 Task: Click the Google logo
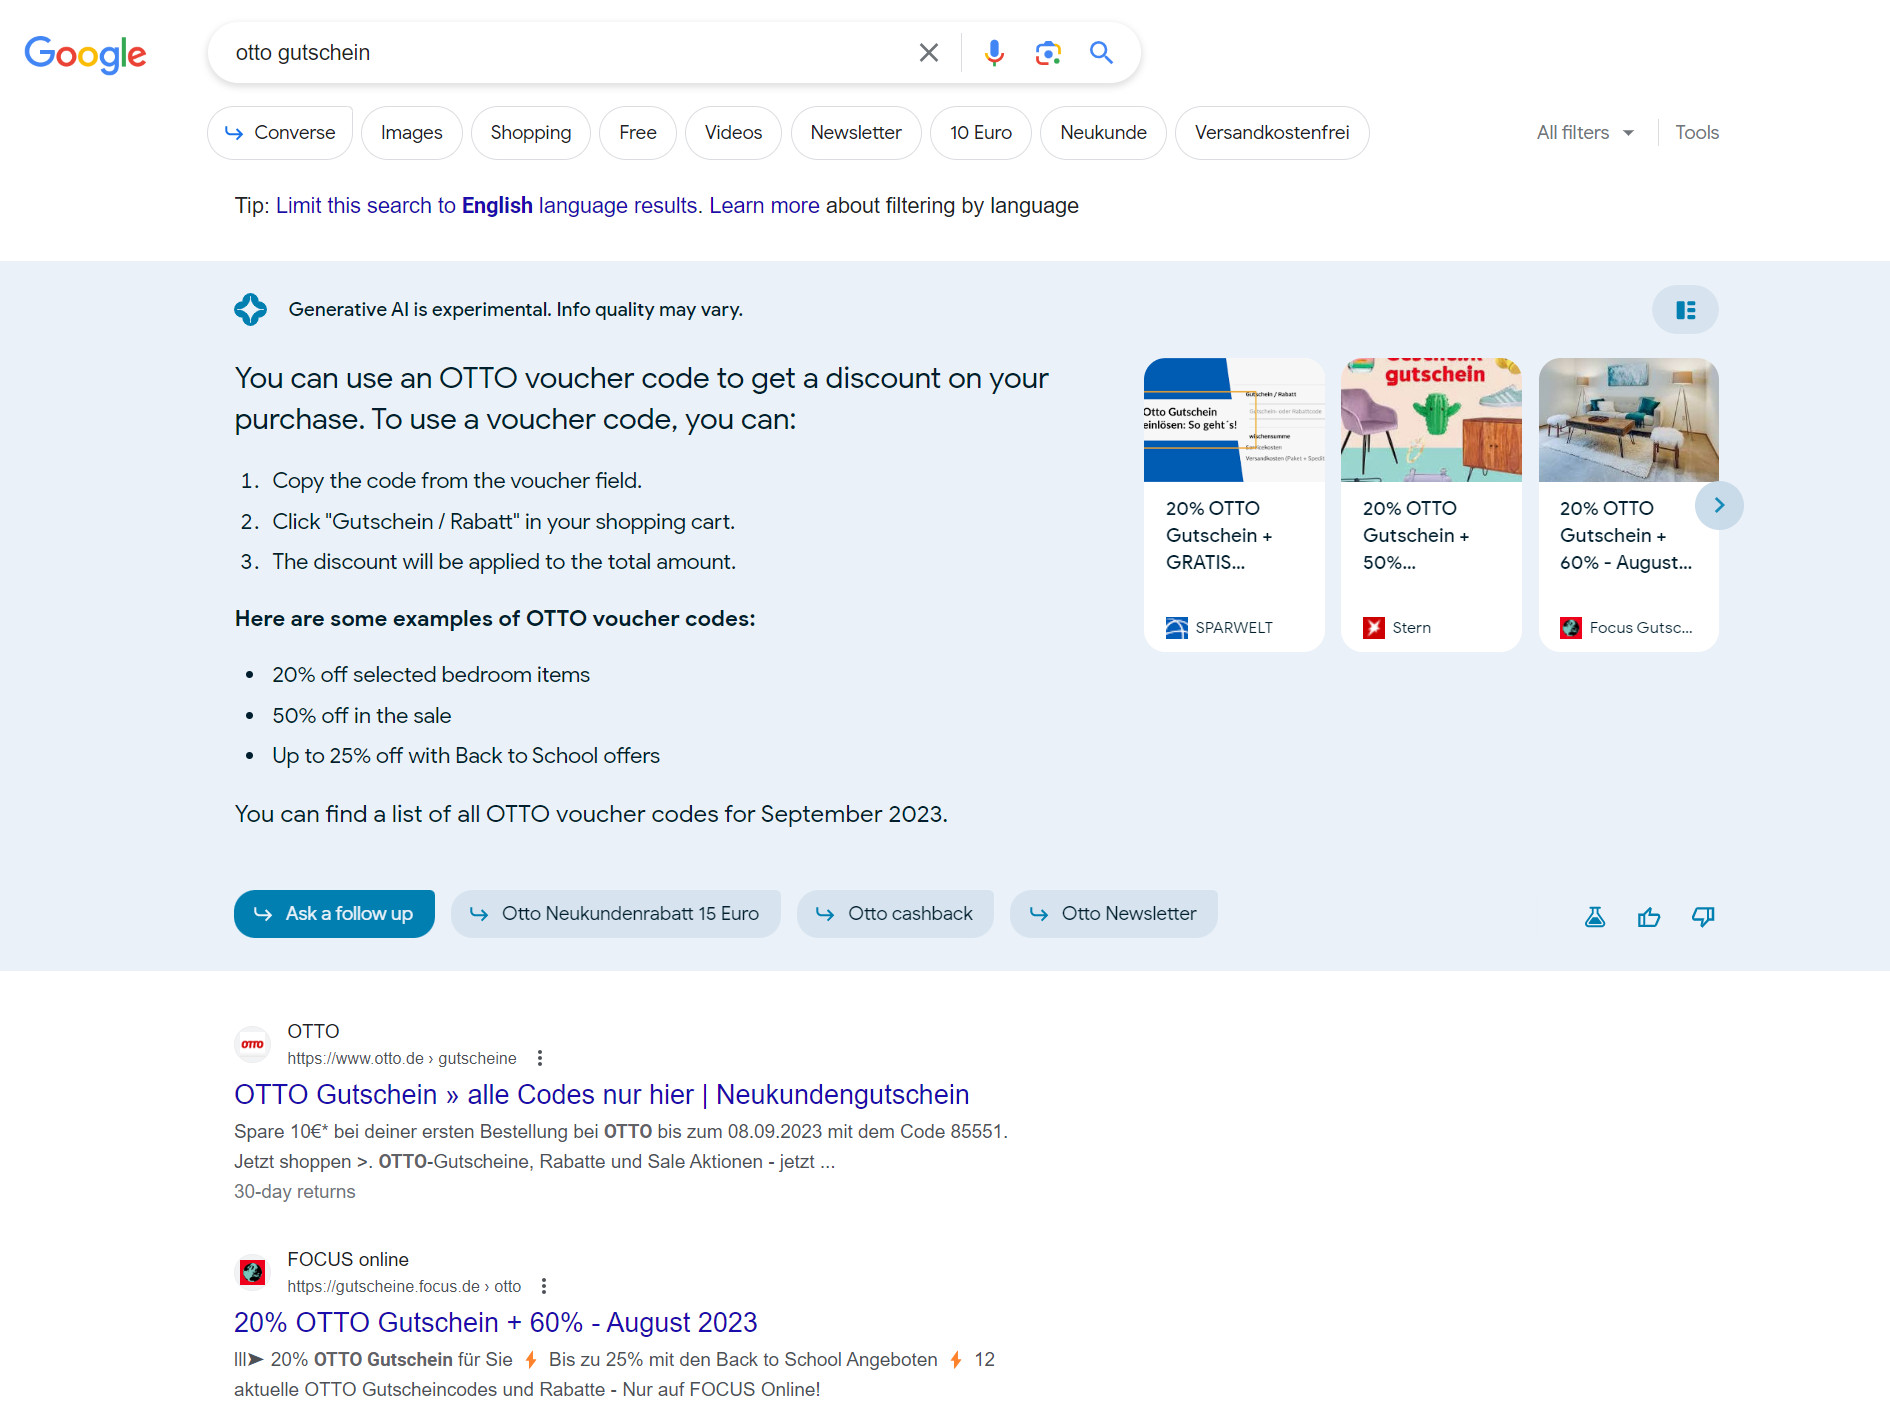(x=85, y=55)
